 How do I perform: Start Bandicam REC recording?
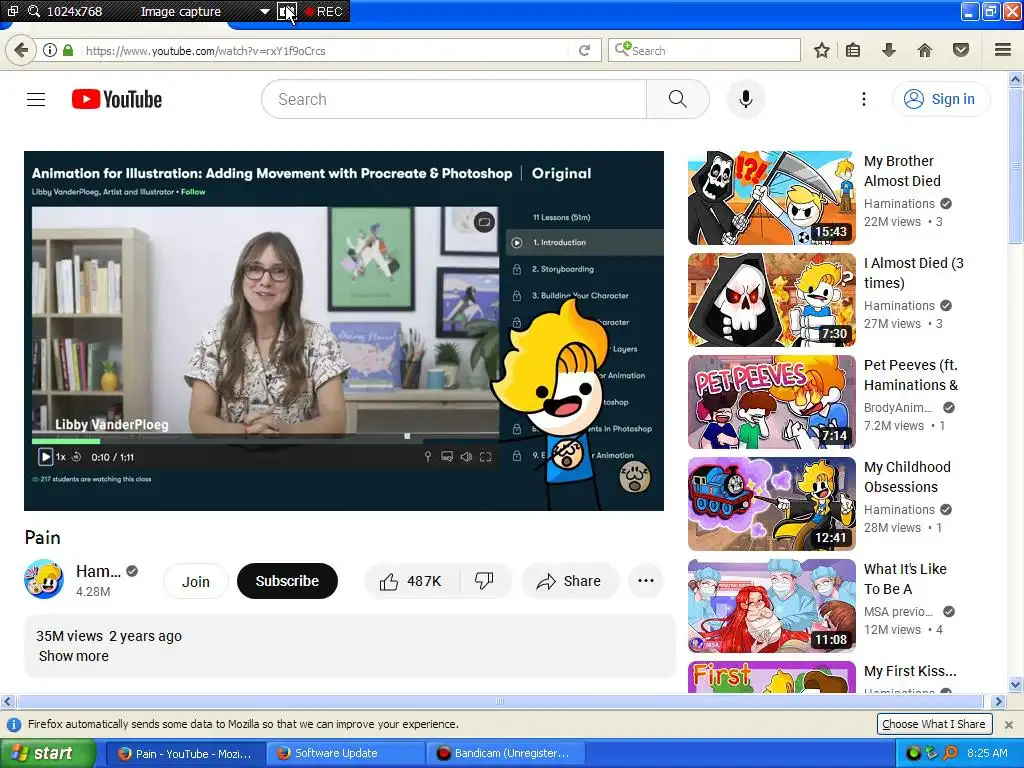(324, 11)
